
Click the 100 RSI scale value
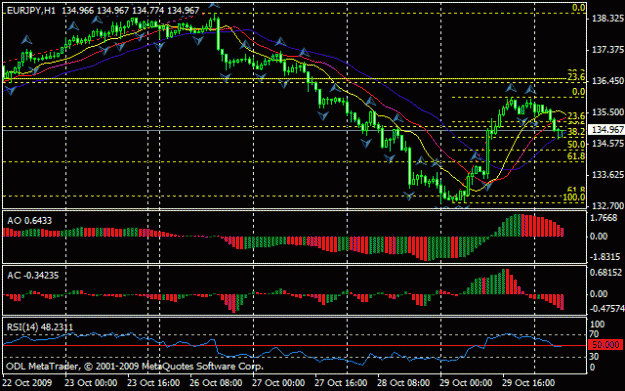pos(597,324)
